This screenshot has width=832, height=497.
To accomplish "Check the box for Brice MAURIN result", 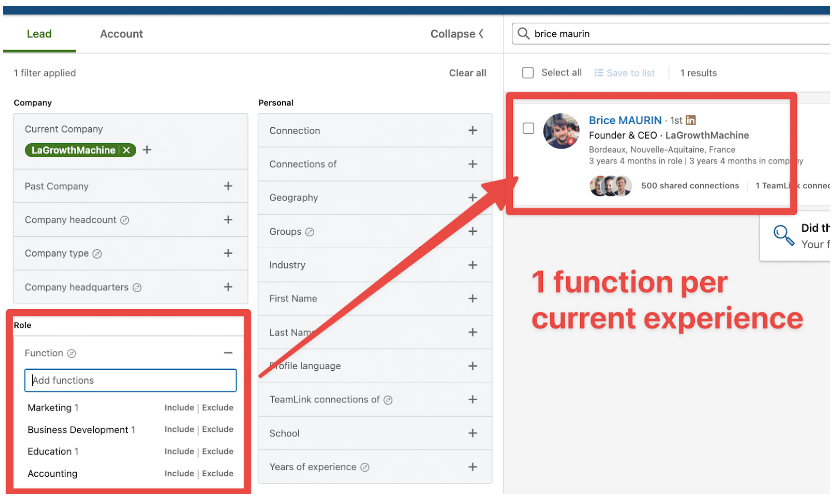I will pos(528,128).
